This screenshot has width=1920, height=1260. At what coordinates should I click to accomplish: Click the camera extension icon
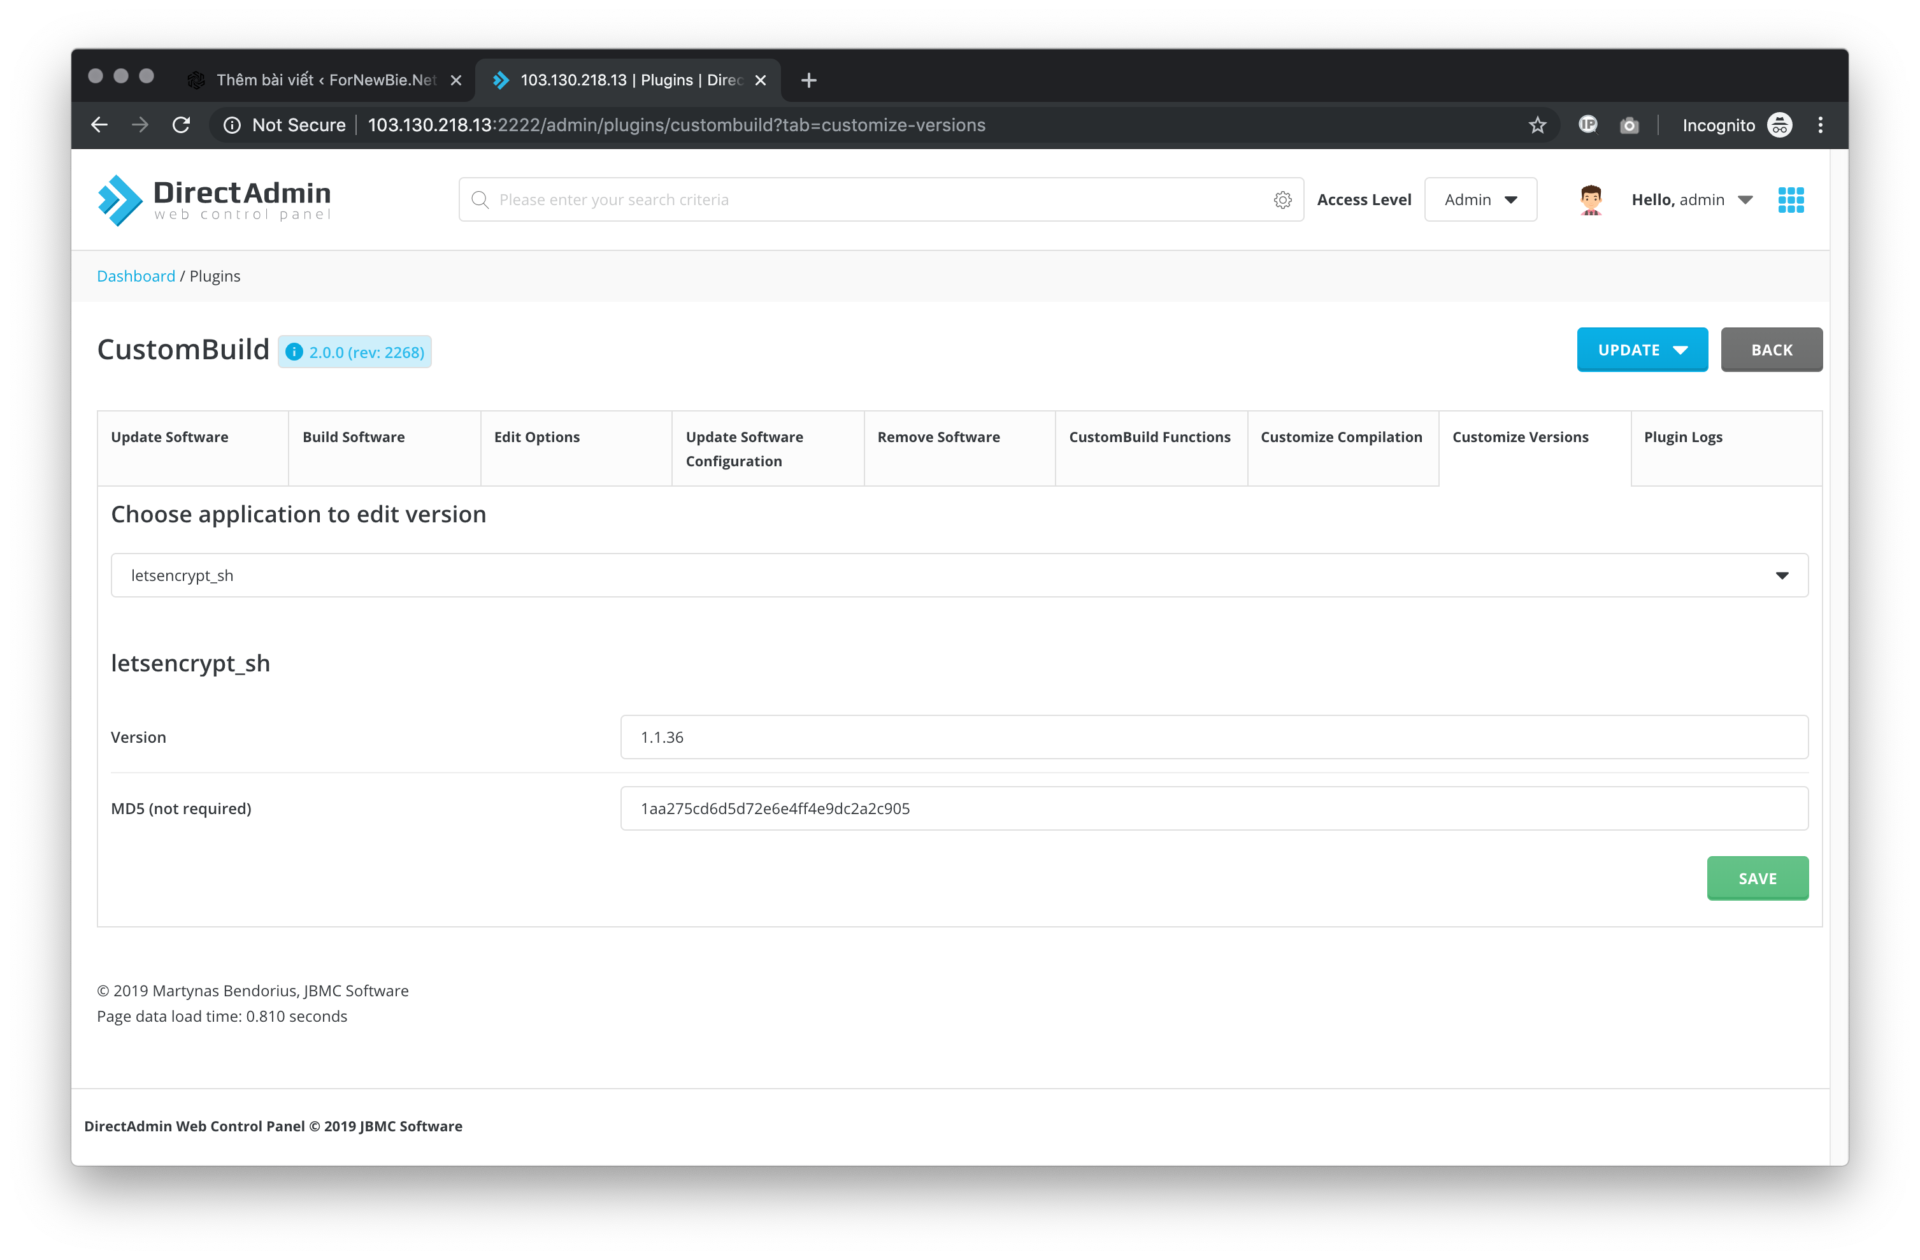(x=1629, y=125)
